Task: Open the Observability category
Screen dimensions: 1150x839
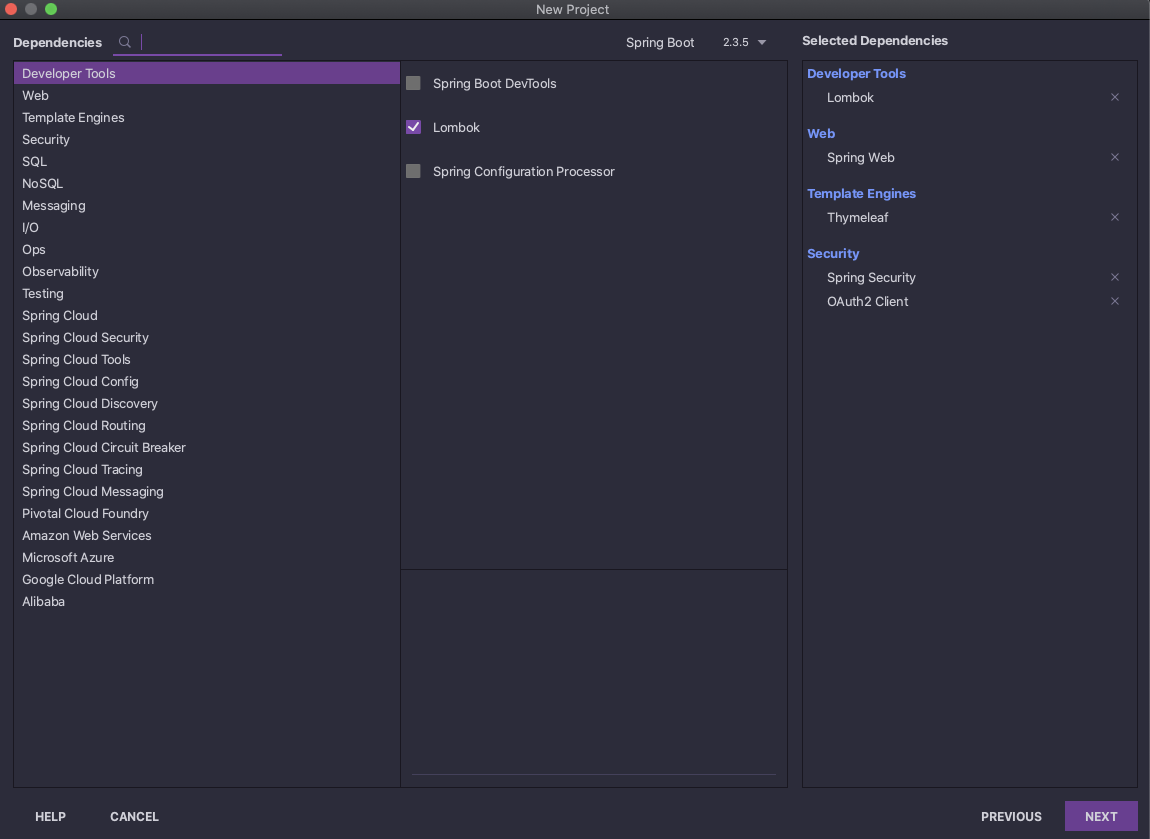Action: click(x=207, y=271)
